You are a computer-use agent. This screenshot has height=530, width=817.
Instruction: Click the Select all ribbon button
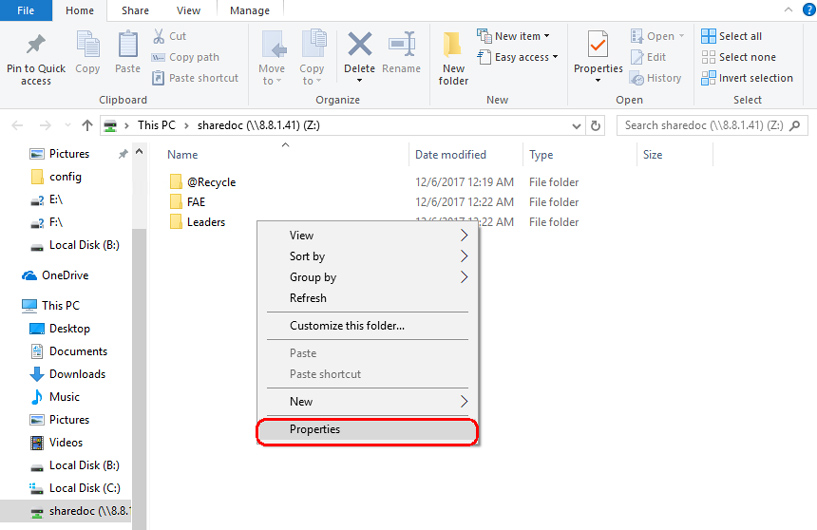732,36
